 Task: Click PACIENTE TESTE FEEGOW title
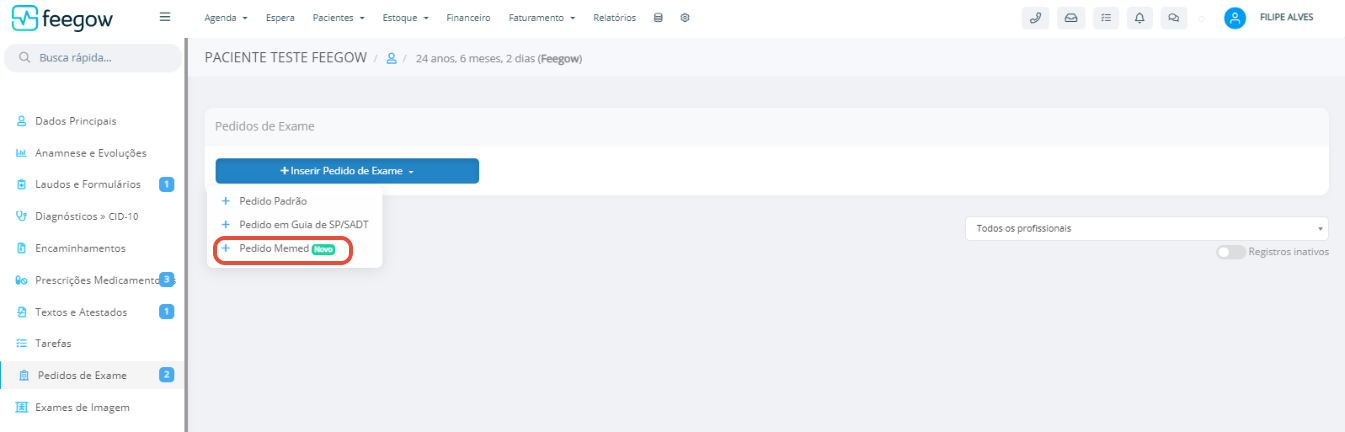click(285, 57)
